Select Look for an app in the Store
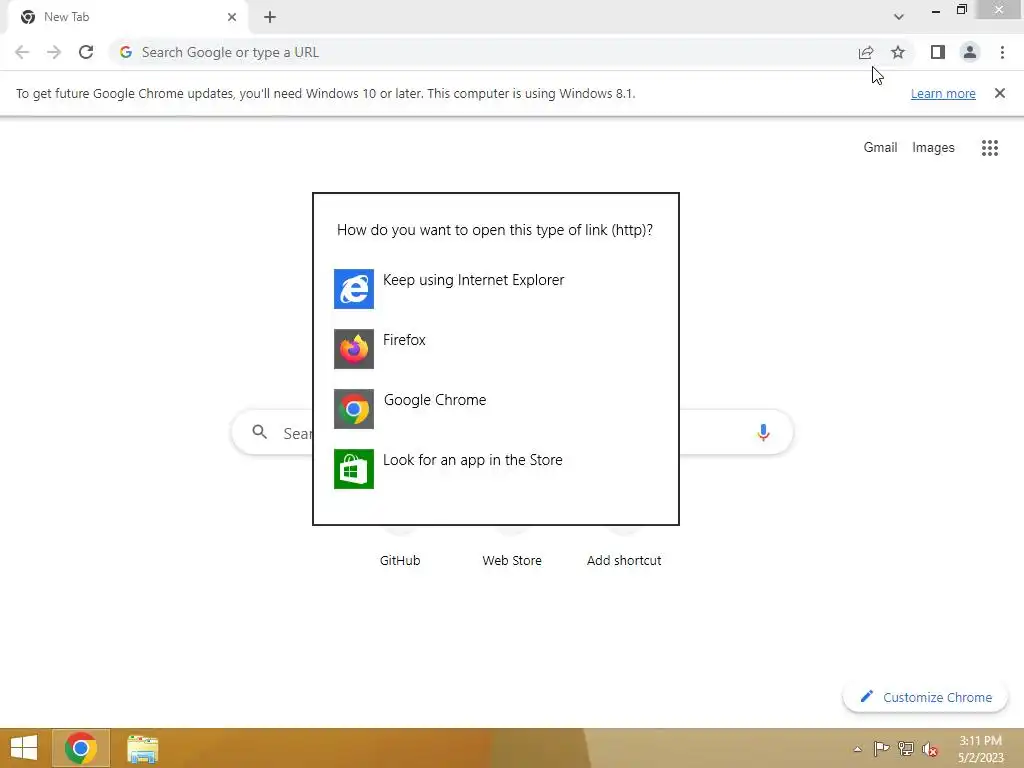The width and height of the screenshot is (1024, 768). [472, 460]
